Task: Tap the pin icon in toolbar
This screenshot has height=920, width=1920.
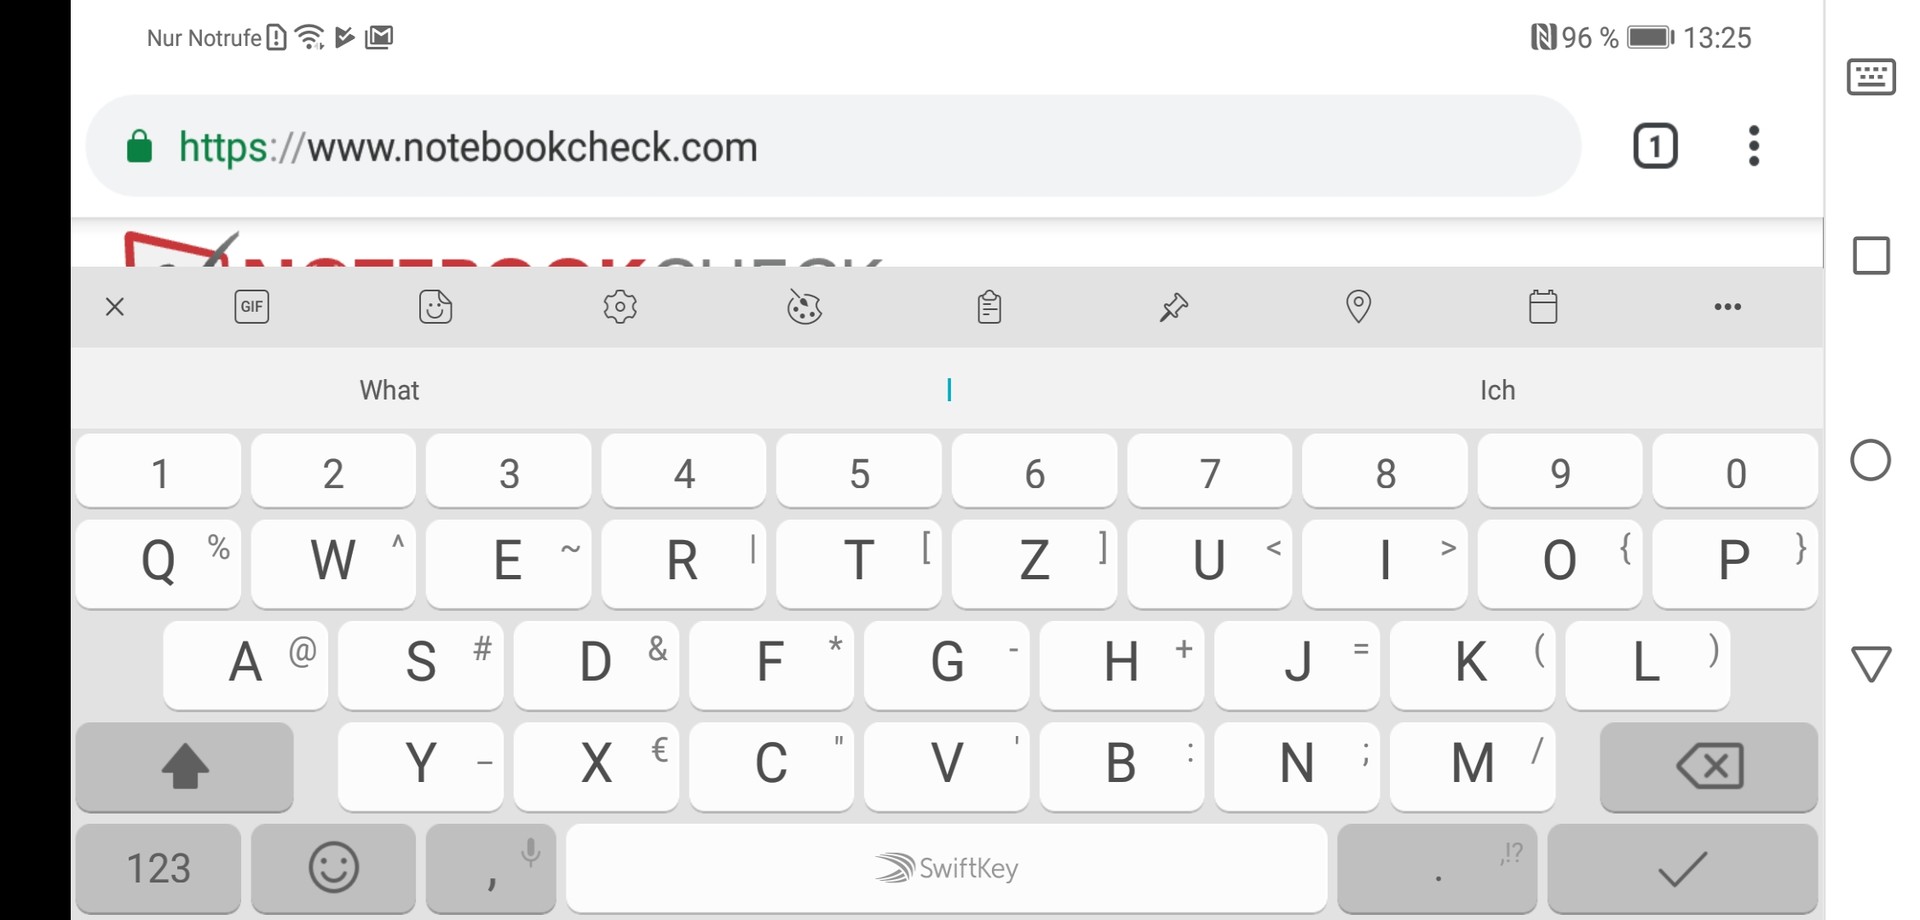Action: 1173,306
